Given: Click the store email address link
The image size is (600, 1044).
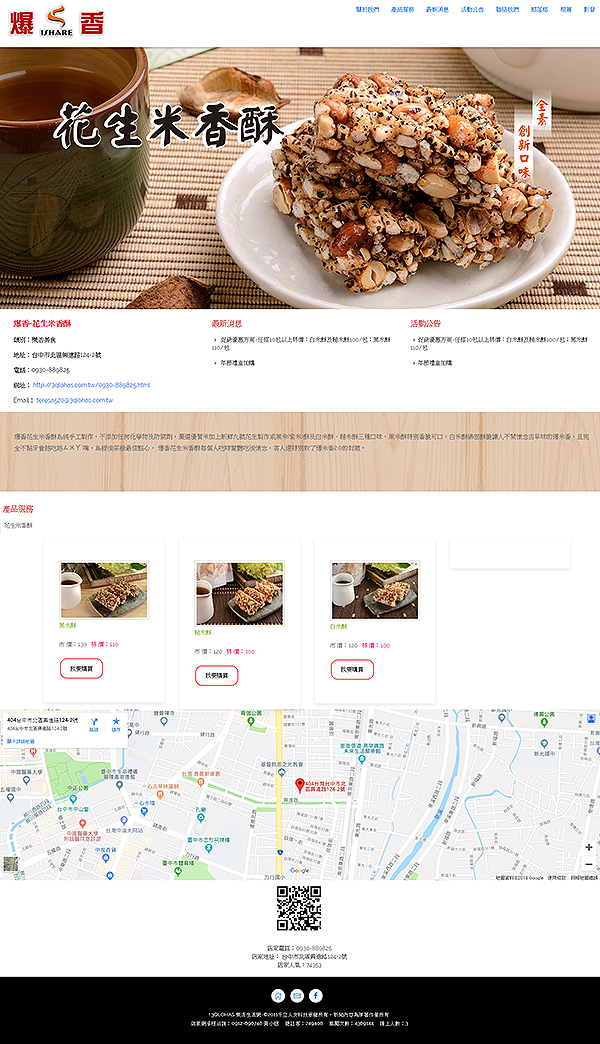Looking at the screenshot, I should coord(75,400).
